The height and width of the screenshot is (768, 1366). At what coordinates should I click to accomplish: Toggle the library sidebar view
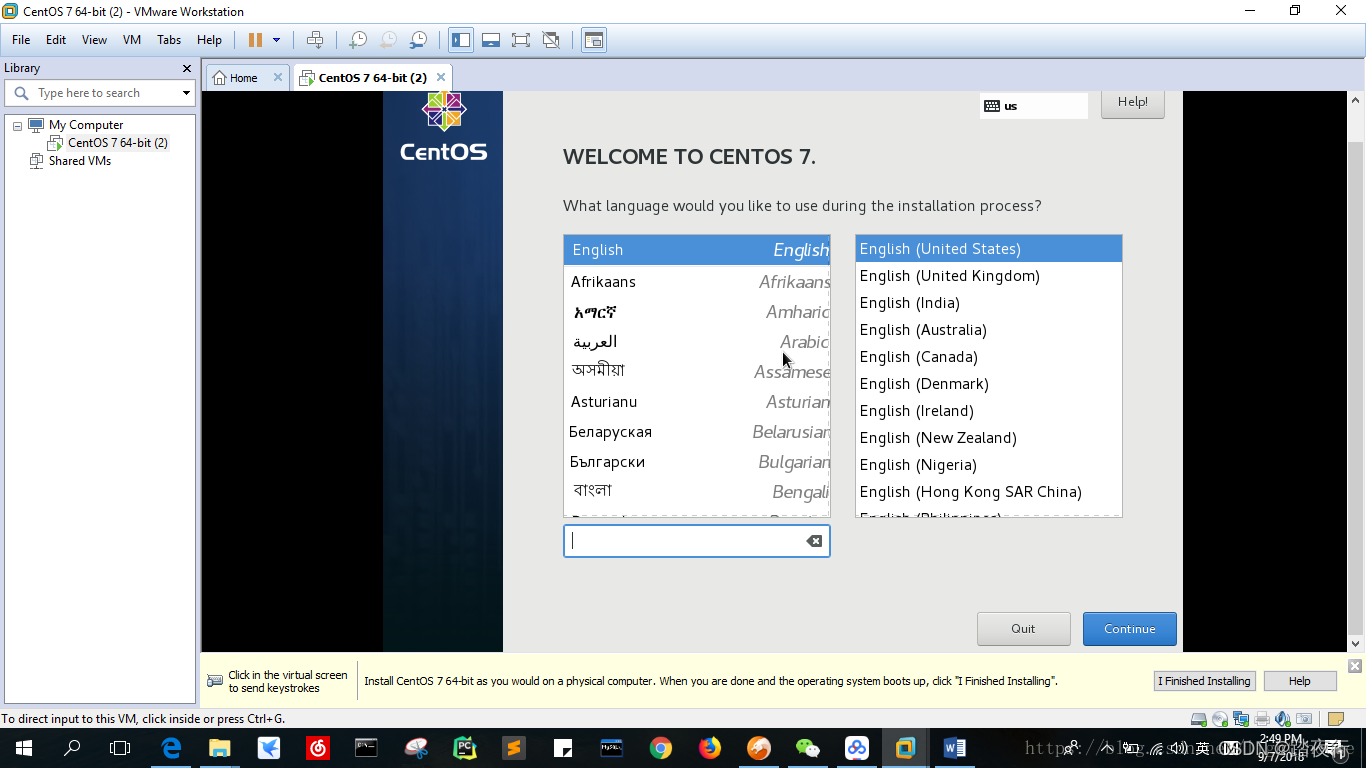[x=461, y=40]
